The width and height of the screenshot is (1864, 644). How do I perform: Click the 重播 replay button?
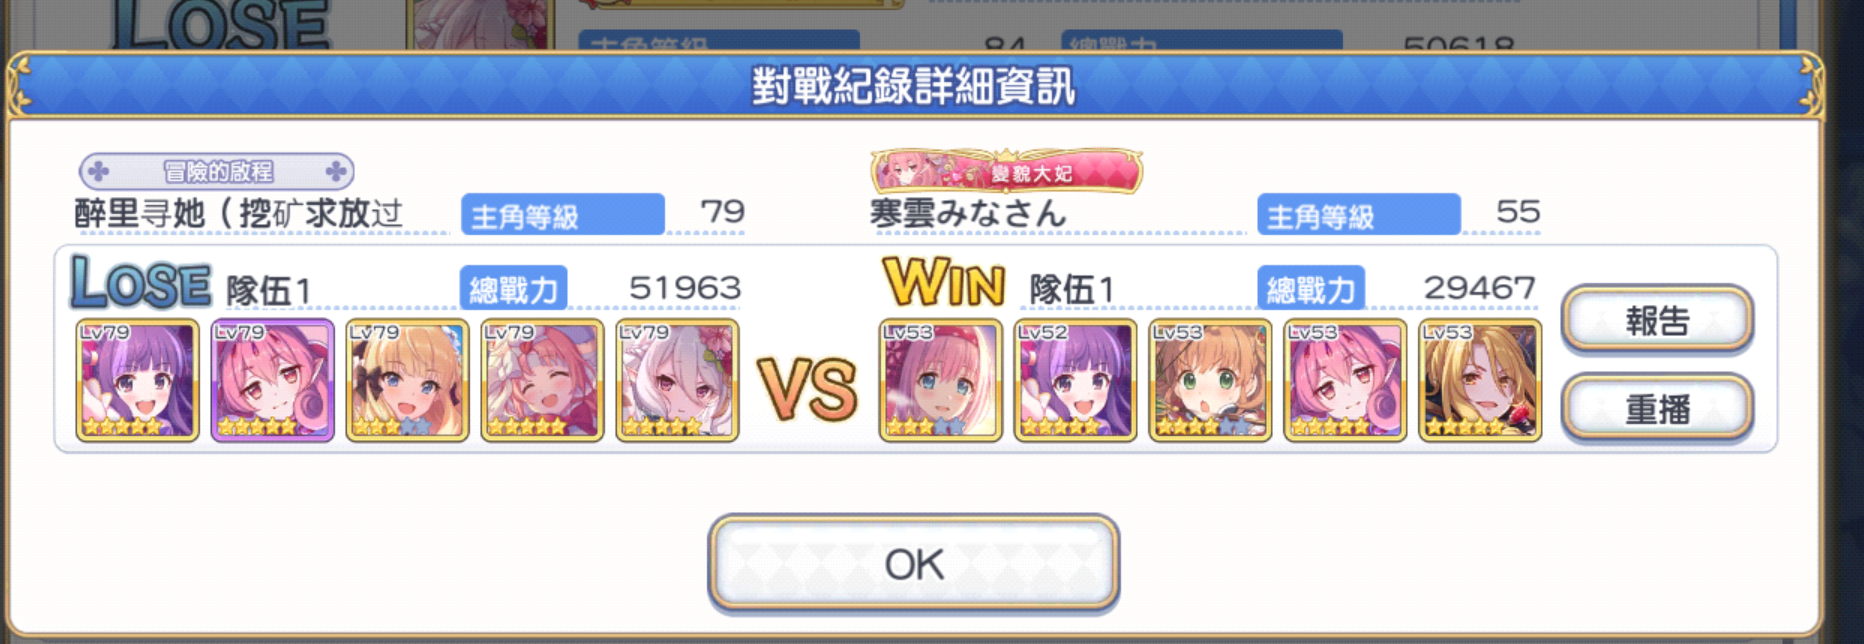pos(1657,408)
